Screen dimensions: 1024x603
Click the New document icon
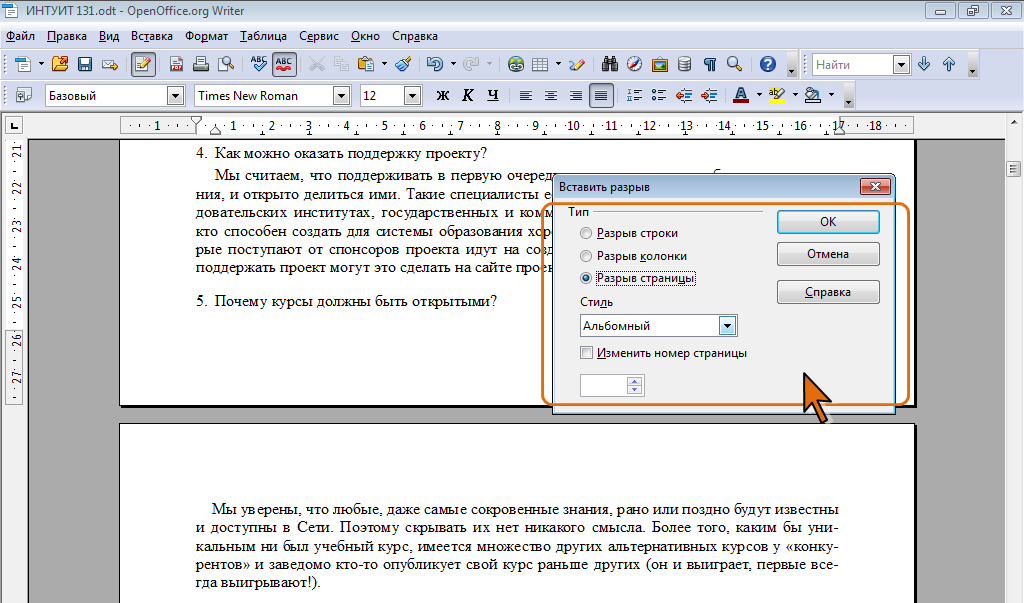tap(23, 64)
